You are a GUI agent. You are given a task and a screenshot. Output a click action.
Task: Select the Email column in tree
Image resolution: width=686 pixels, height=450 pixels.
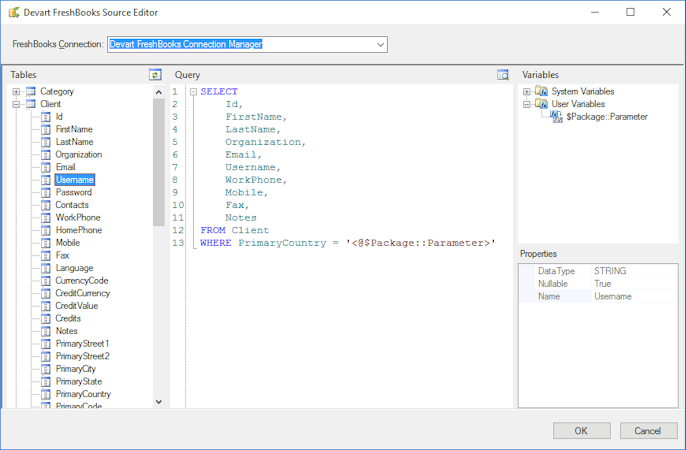pyautogui.click(x=65, y=167)
